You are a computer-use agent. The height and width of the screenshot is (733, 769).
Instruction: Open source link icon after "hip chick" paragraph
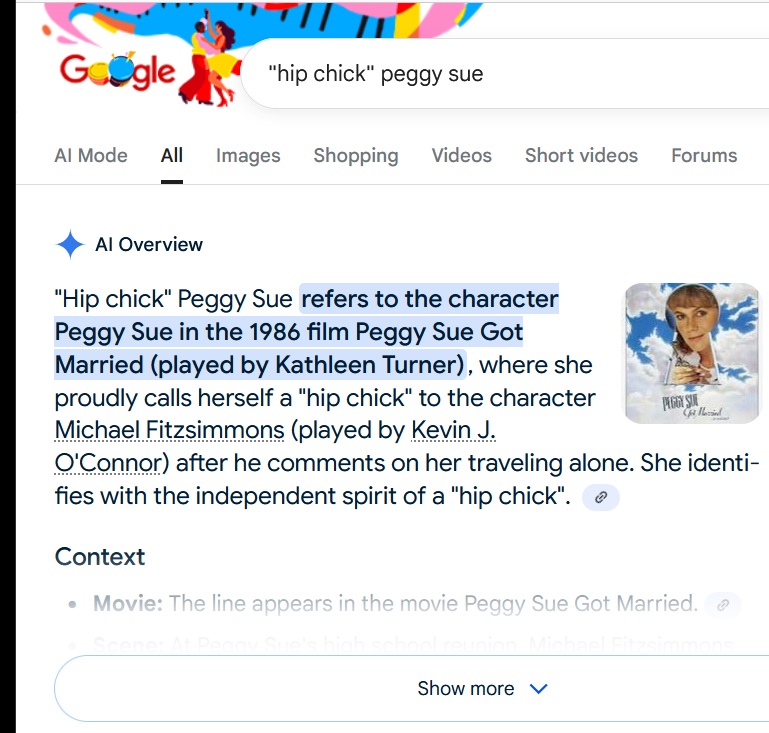pos(600,496)
